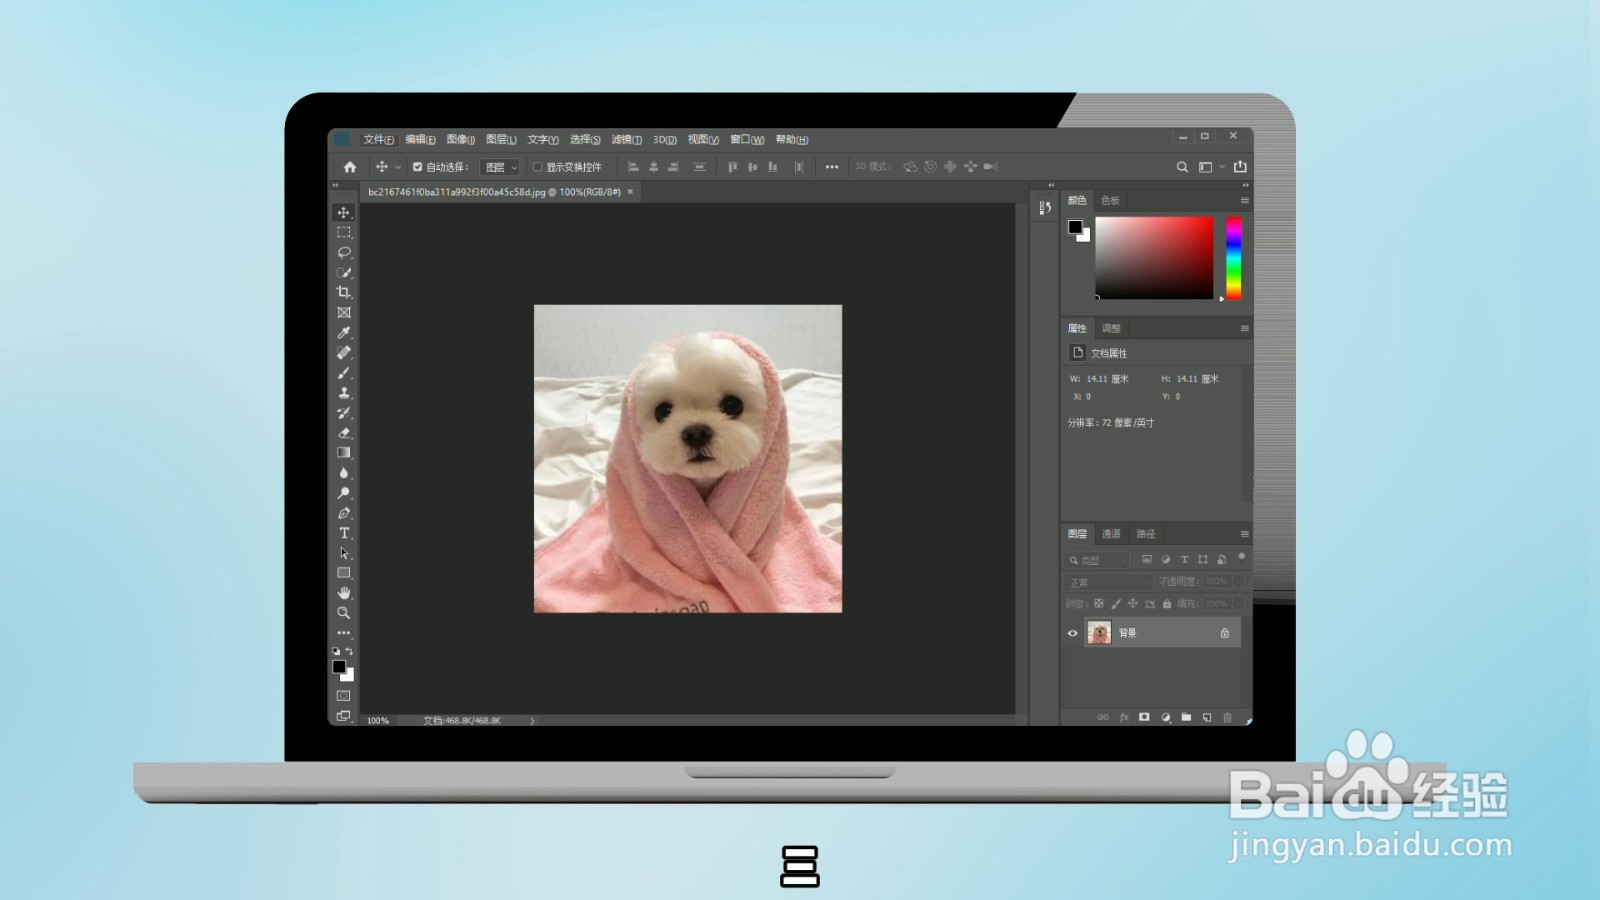The image size is (1600, 900).
Task: Open the Filter menu
Action: pyautogui.click(x=626, y=140)
